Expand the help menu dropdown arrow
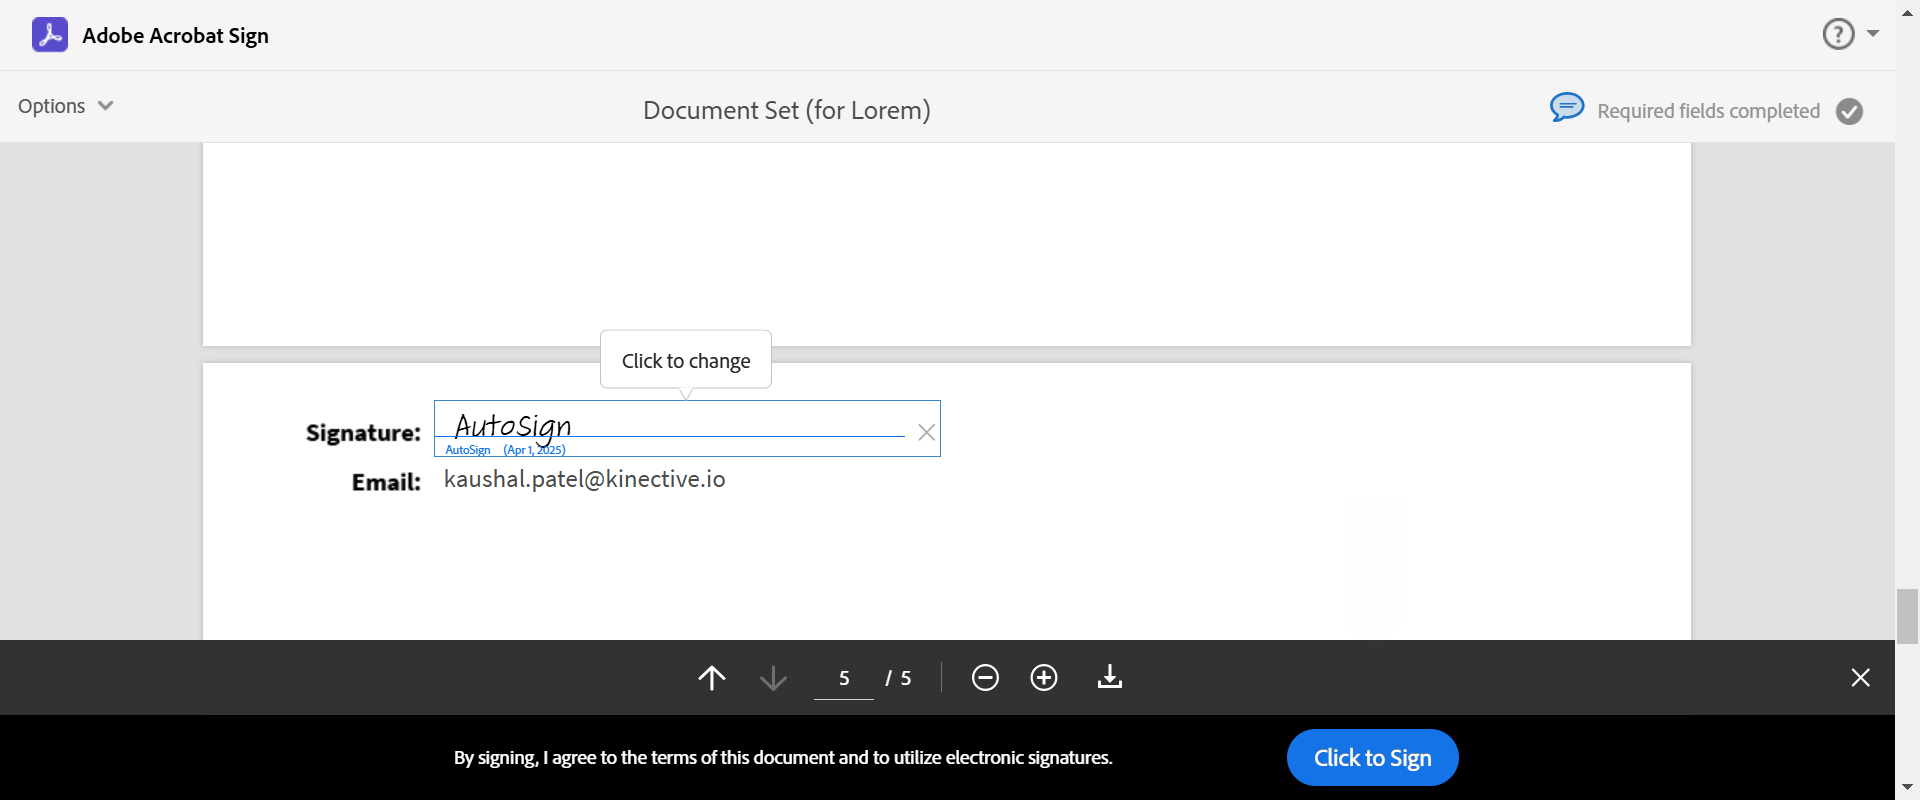 1873,34
